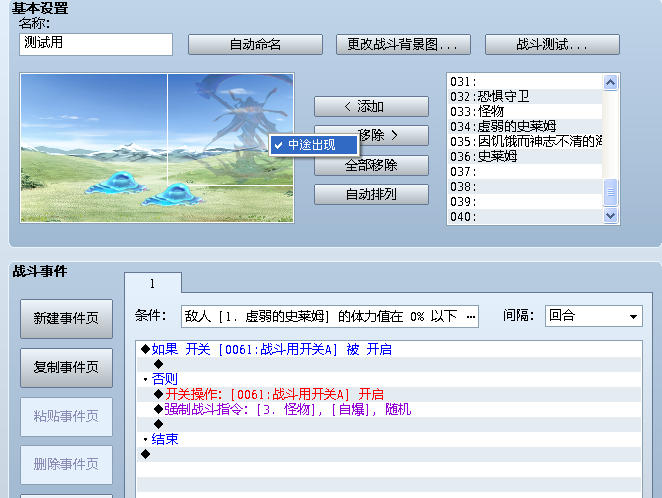Screen dimensions: 662x498
Task: Click the 新建事件页 button
Action: 66,319
